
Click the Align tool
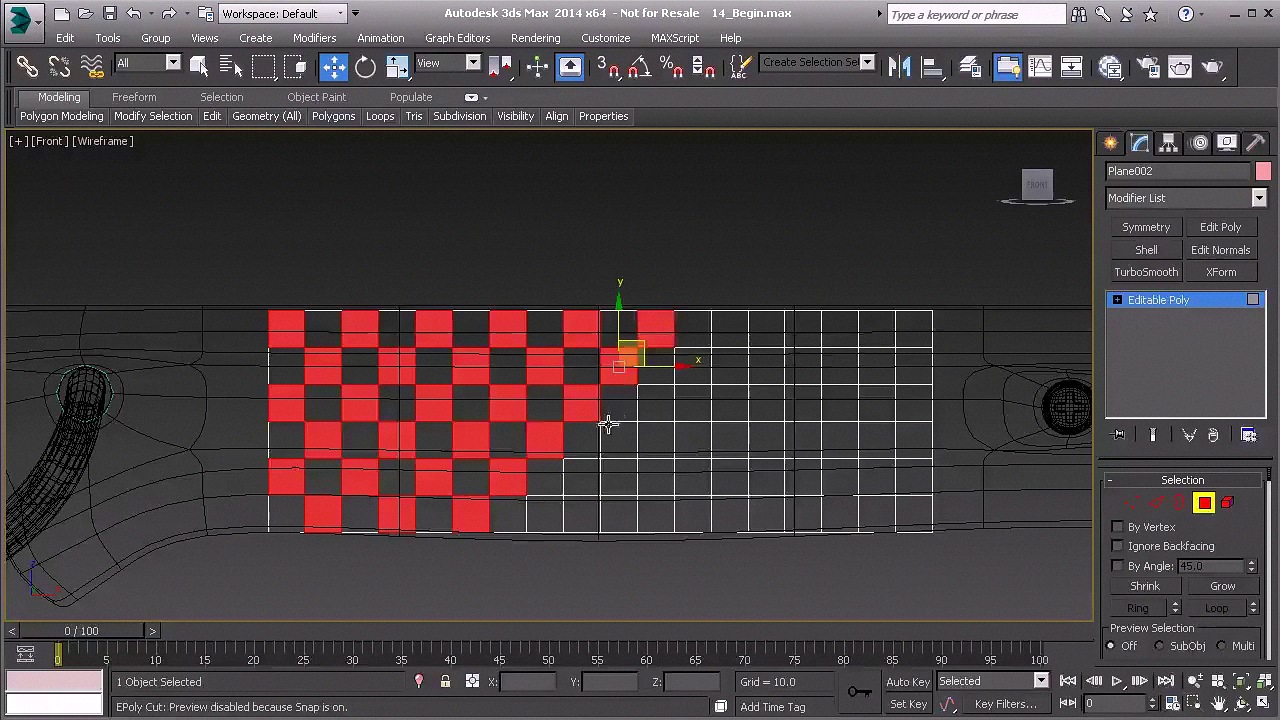point(931,67)
